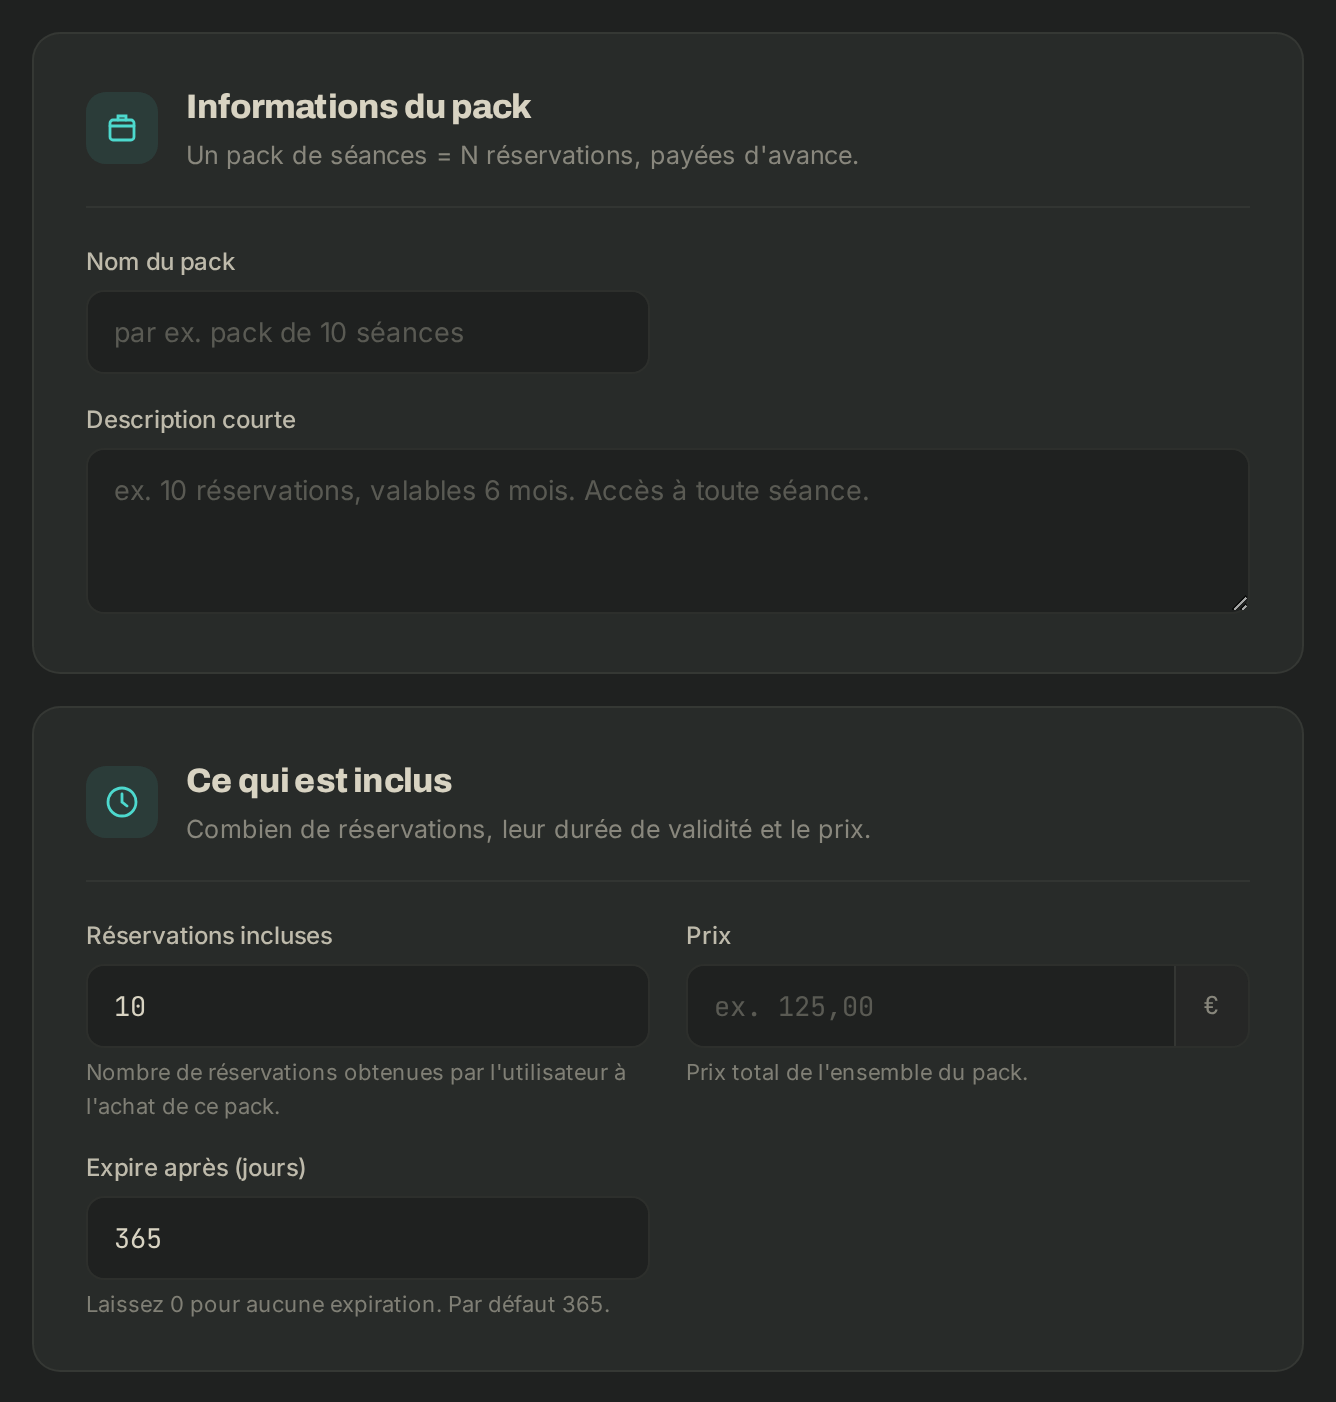Viewport: 1336px width, 1402px height.
Task: Click the Nom du pack label
Action: pyautogui.click(x=160, y=262)
